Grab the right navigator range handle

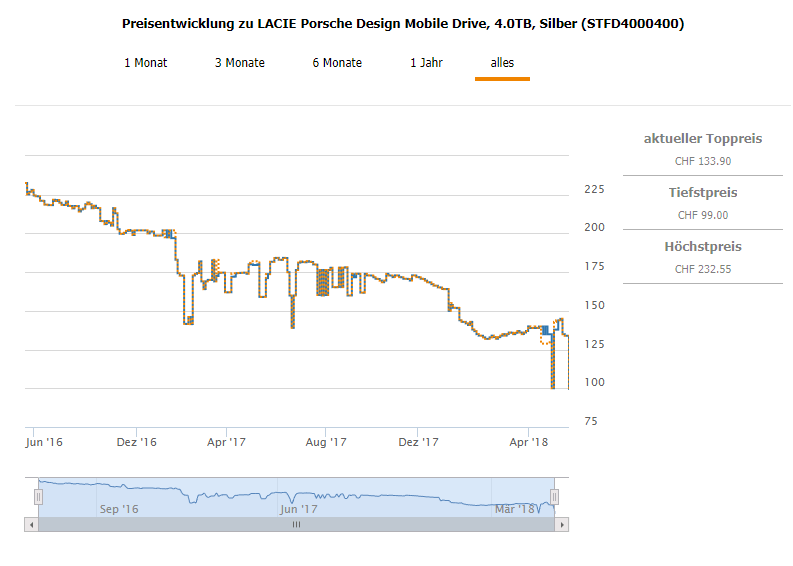[554, 497]
